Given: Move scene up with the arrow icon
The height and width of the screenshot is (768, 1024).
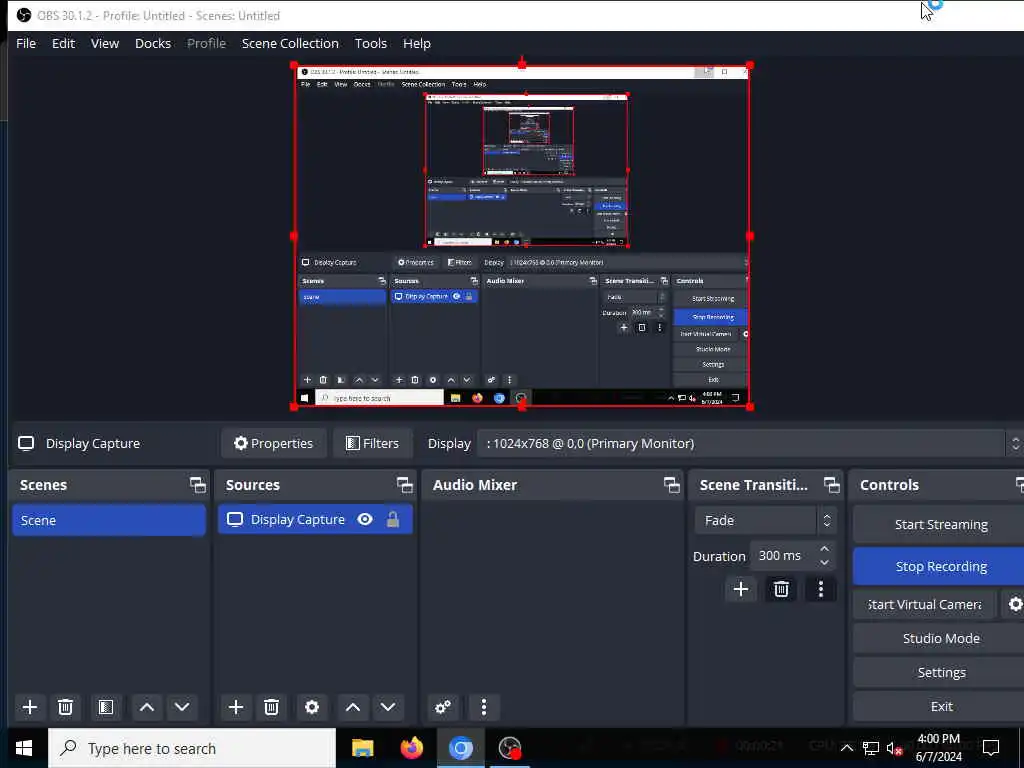Looking at the screenshot, I should coord(147,707).
